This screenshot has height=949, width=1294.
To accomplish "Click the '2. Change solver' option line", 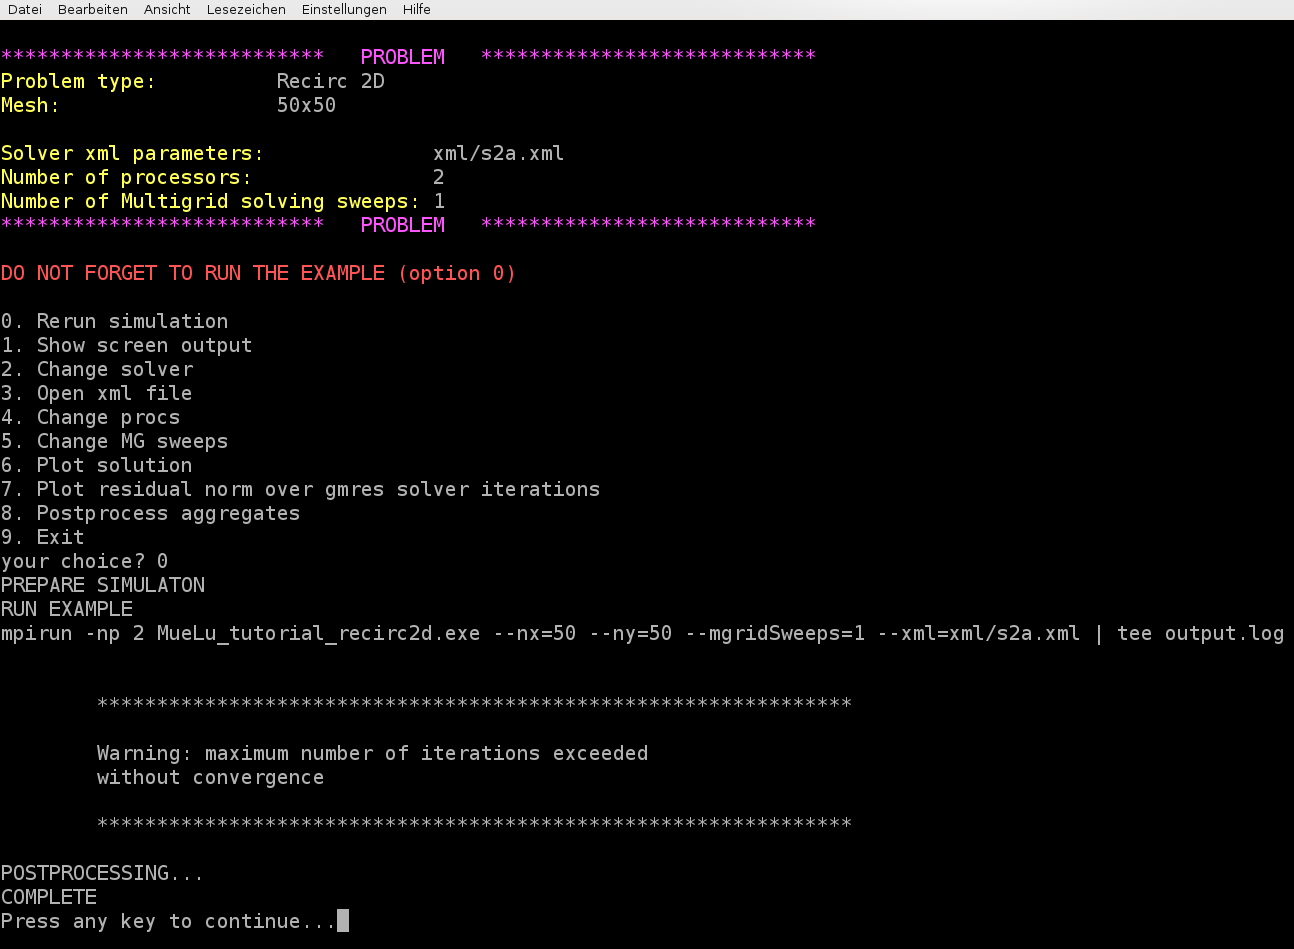I will pos(97,369).
